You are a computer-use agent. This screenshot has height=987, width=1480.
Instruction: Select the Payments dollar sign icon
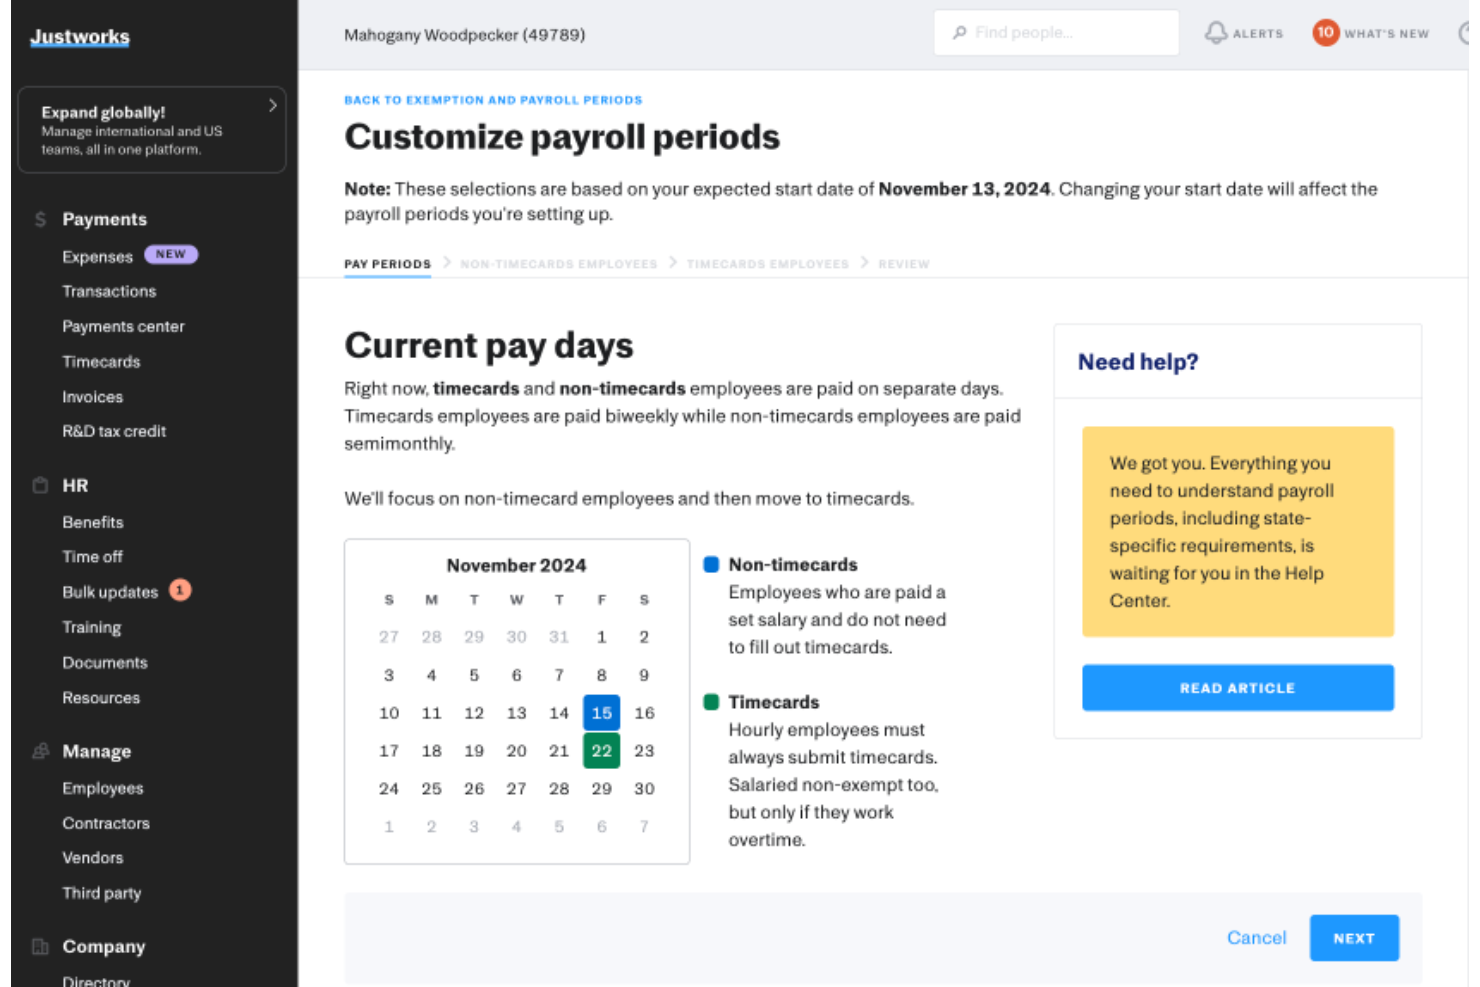coord(40,219)
